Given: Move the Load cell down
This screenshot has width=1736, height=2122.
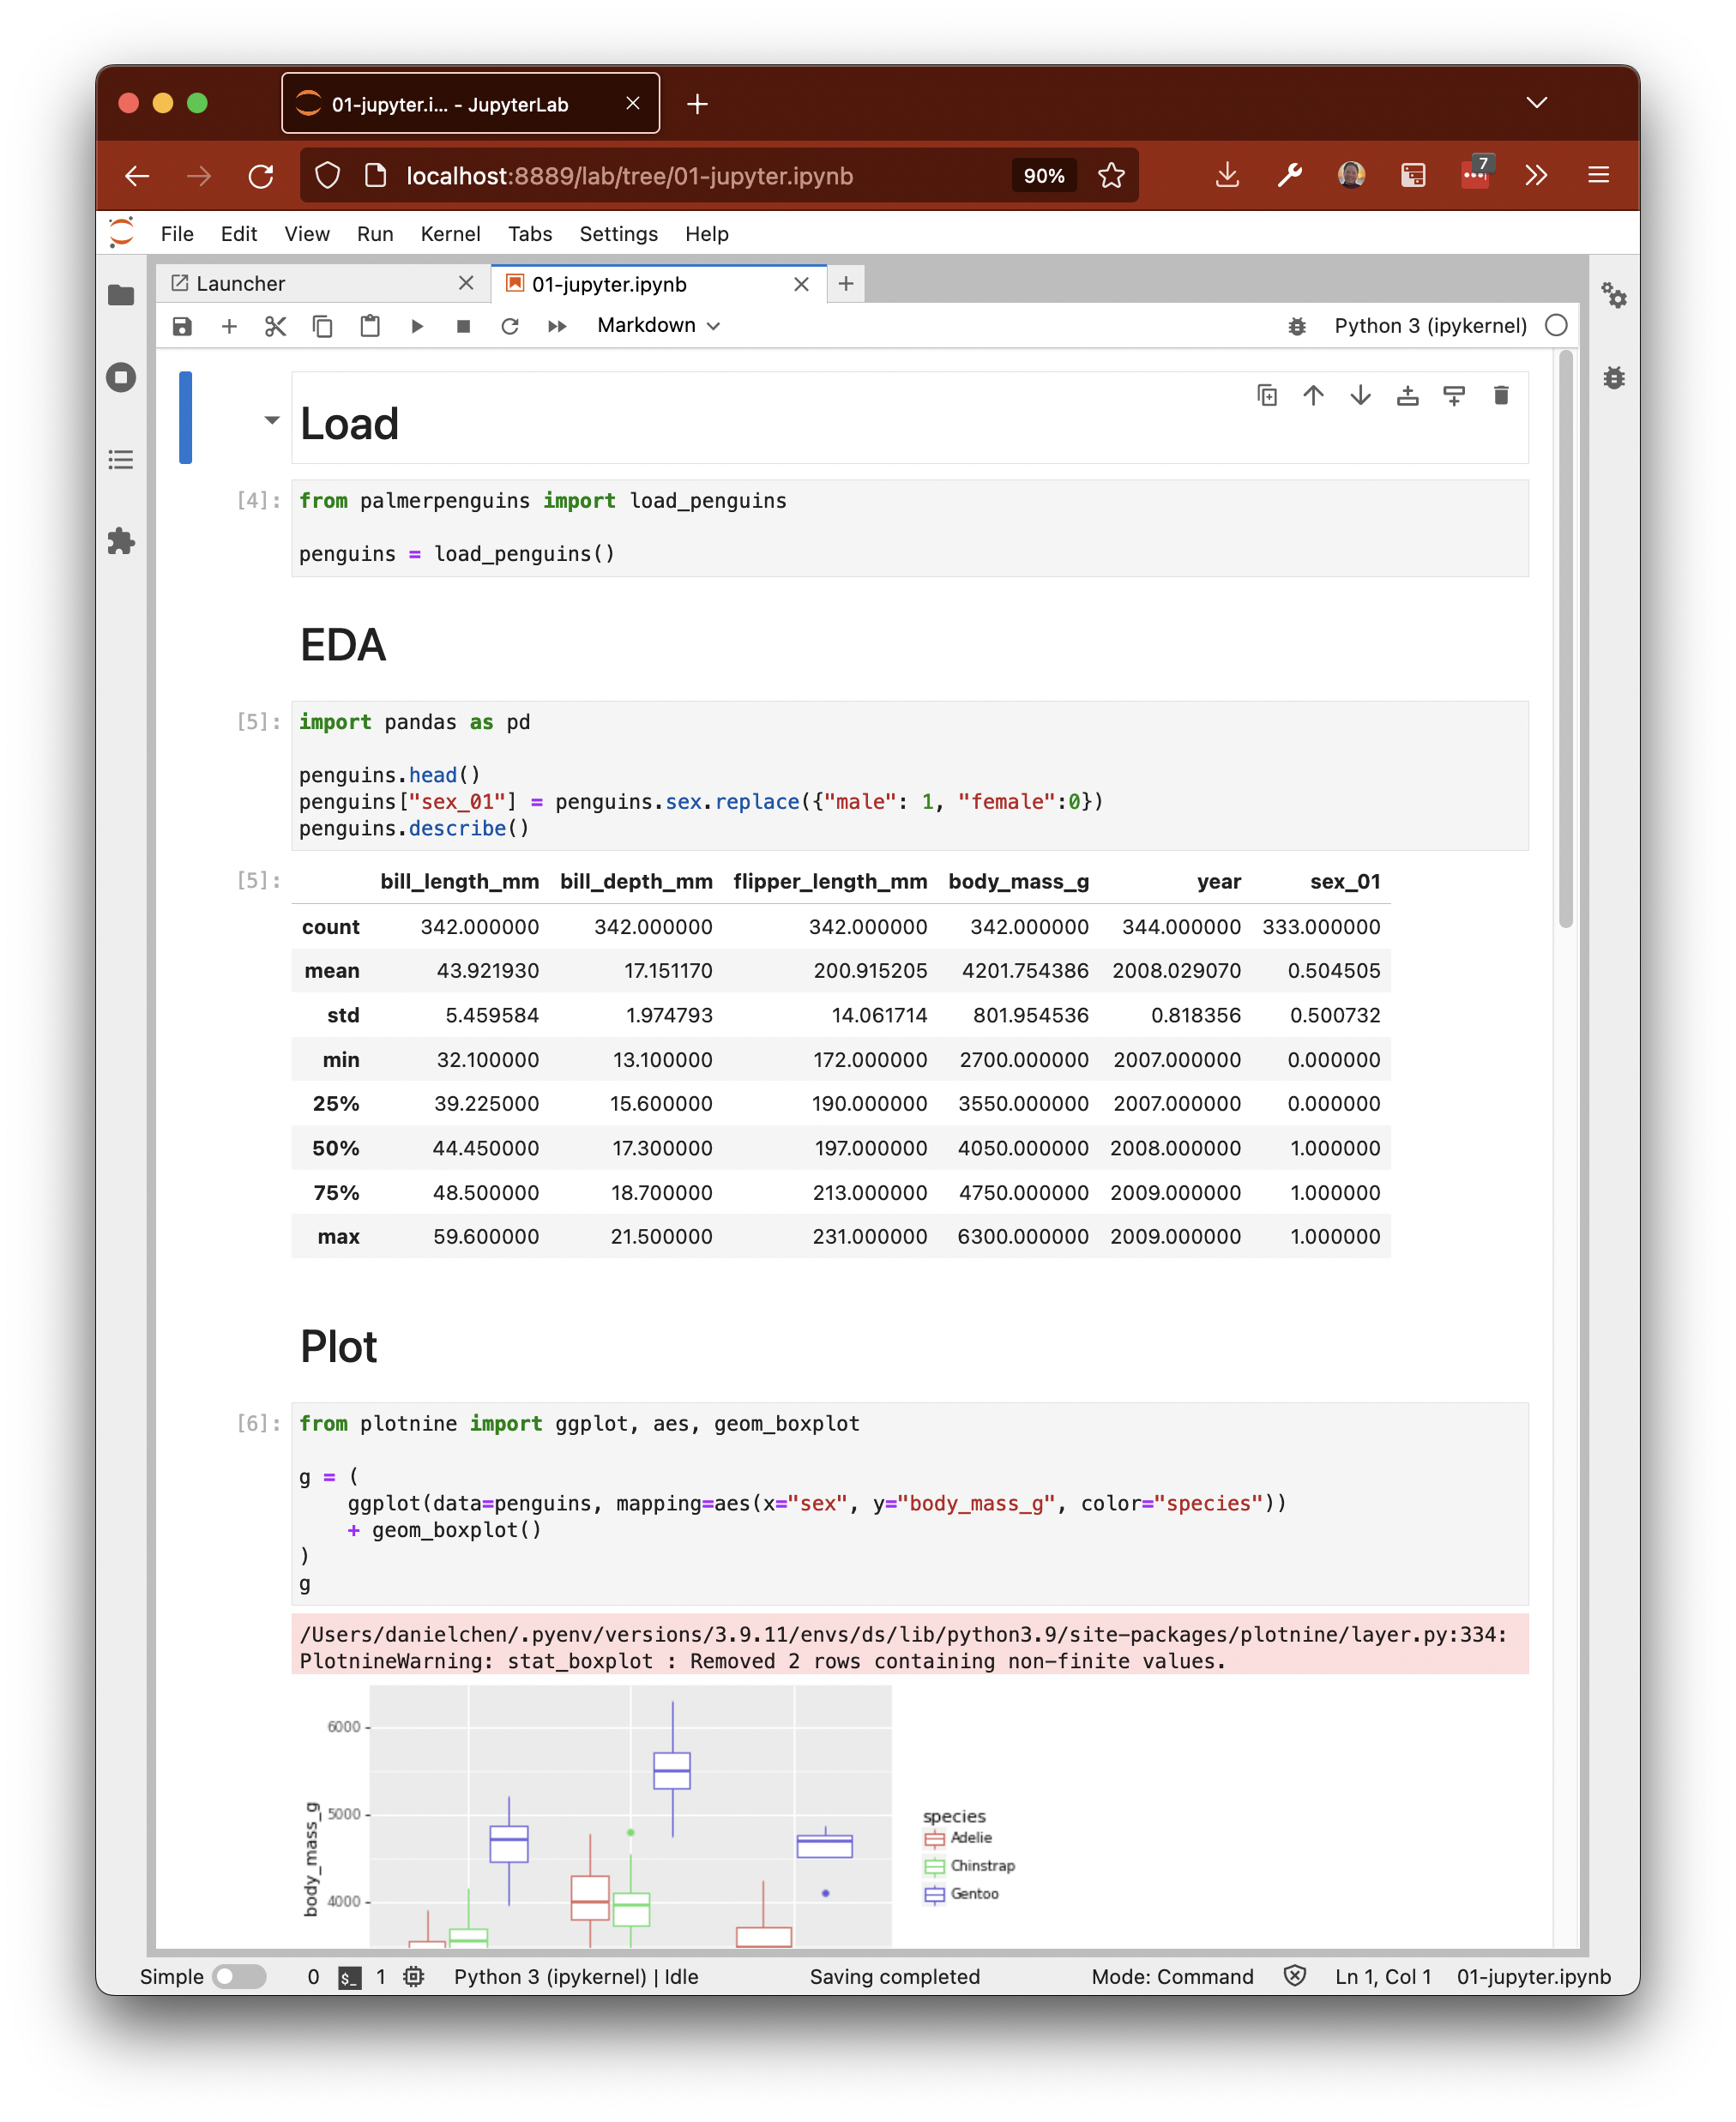Looking at the screenshot, I should click(1360, 396).
